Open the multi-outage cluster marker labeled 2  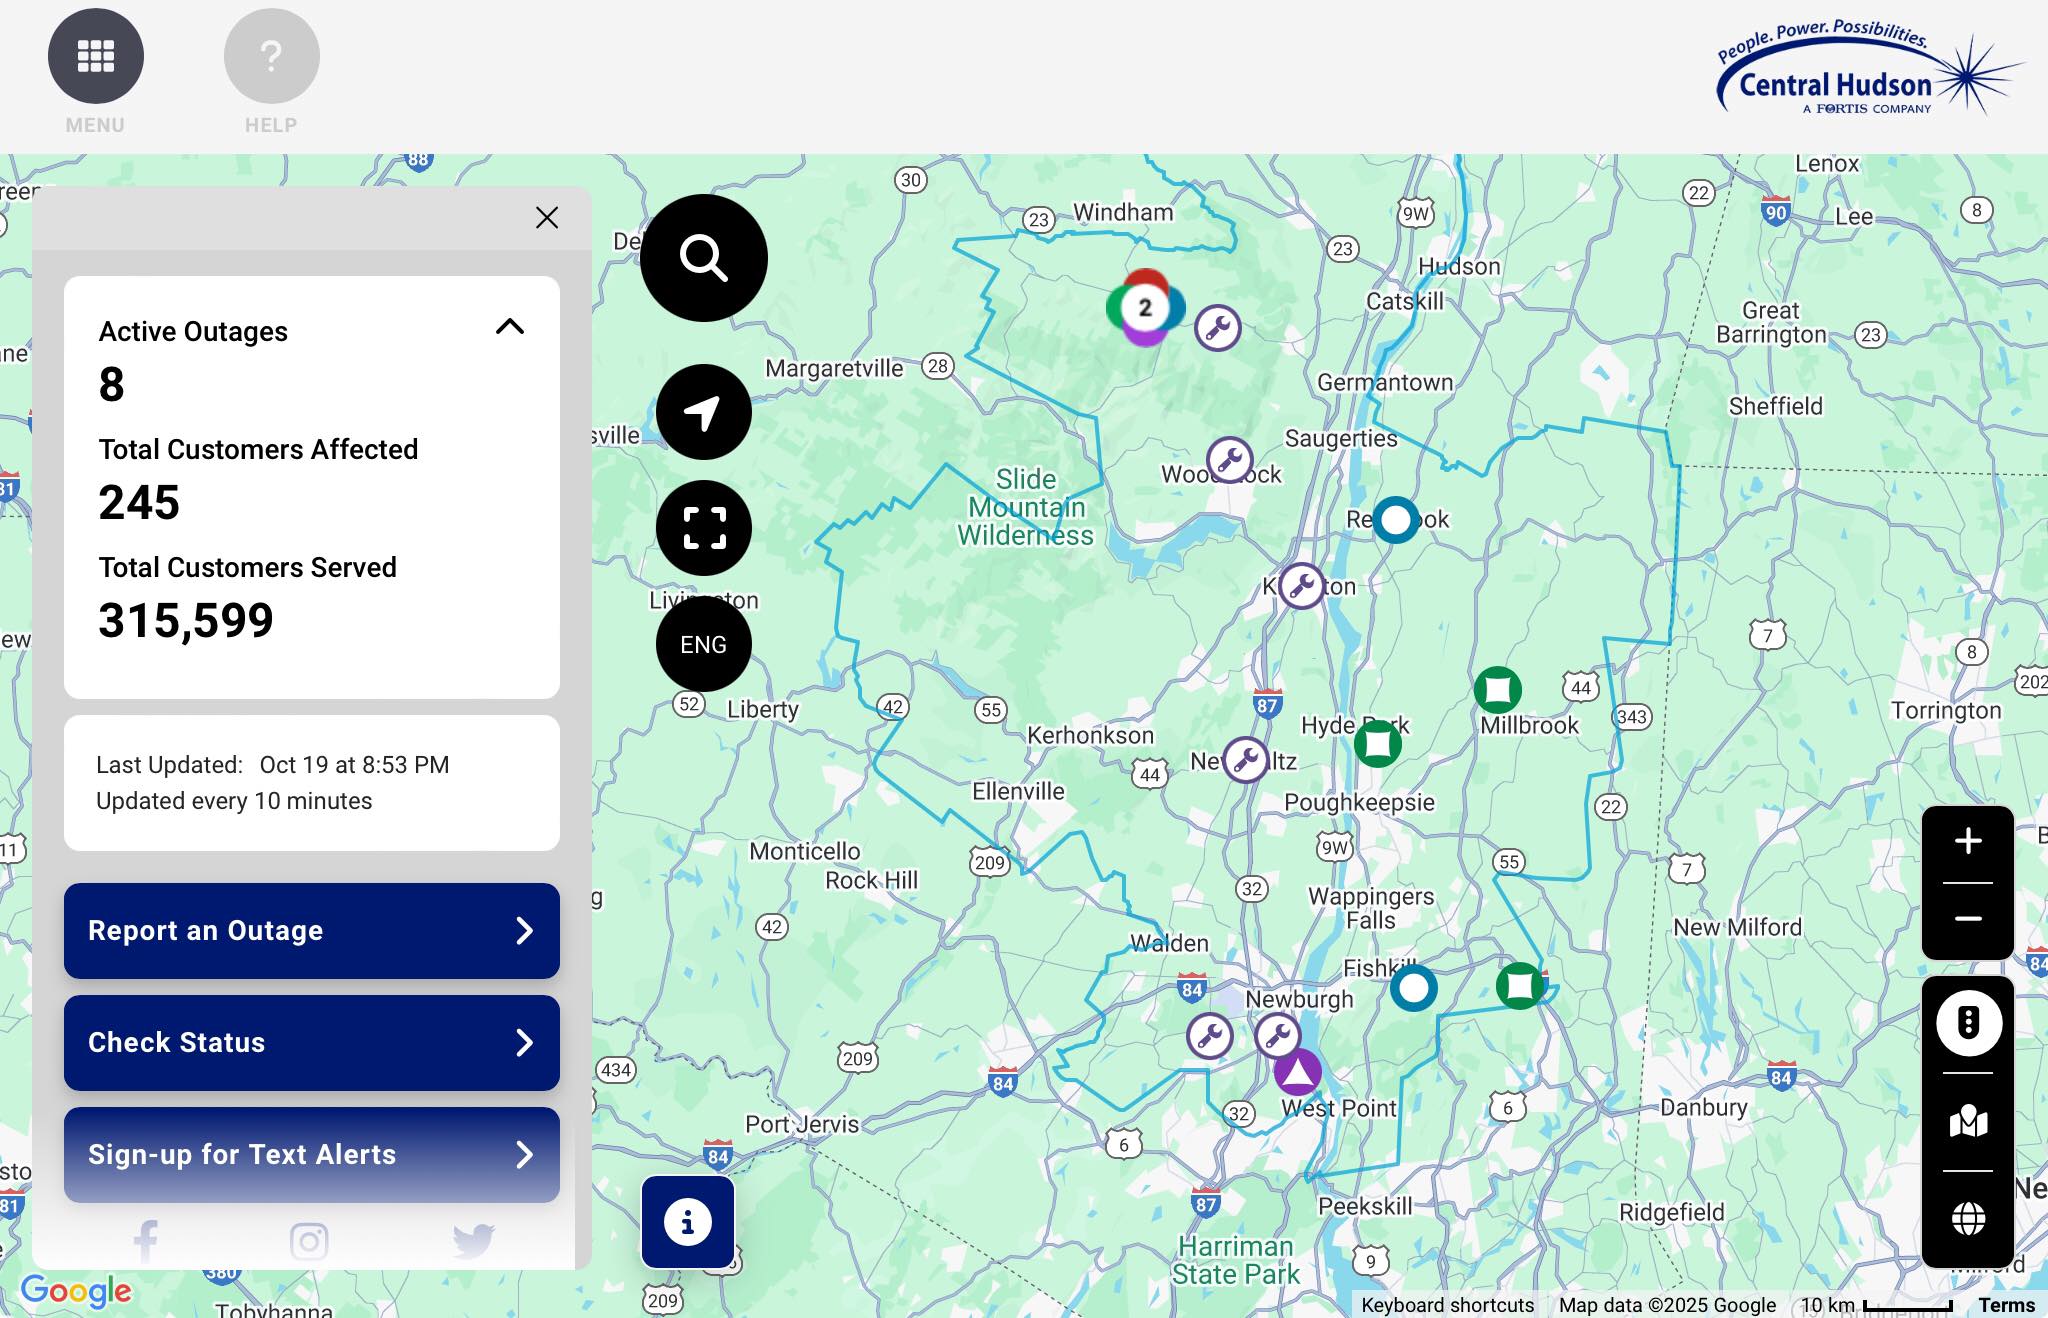tap(1145, 307)
